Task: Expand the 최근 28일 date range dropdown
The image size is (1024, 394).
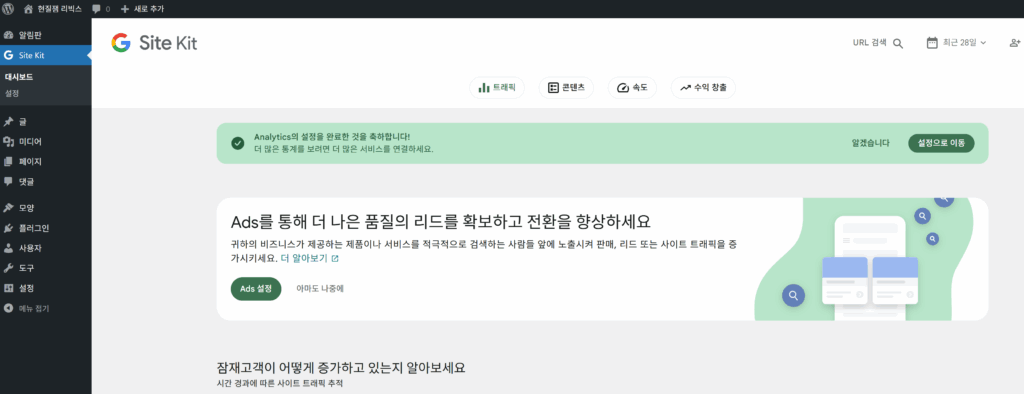Action: (957, 42)
